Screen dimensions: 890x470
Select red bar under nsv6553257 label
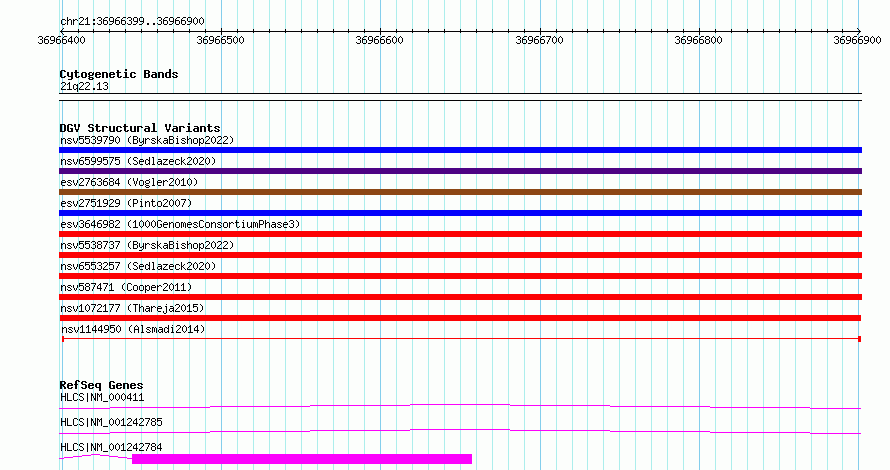[x=460, y=276]
